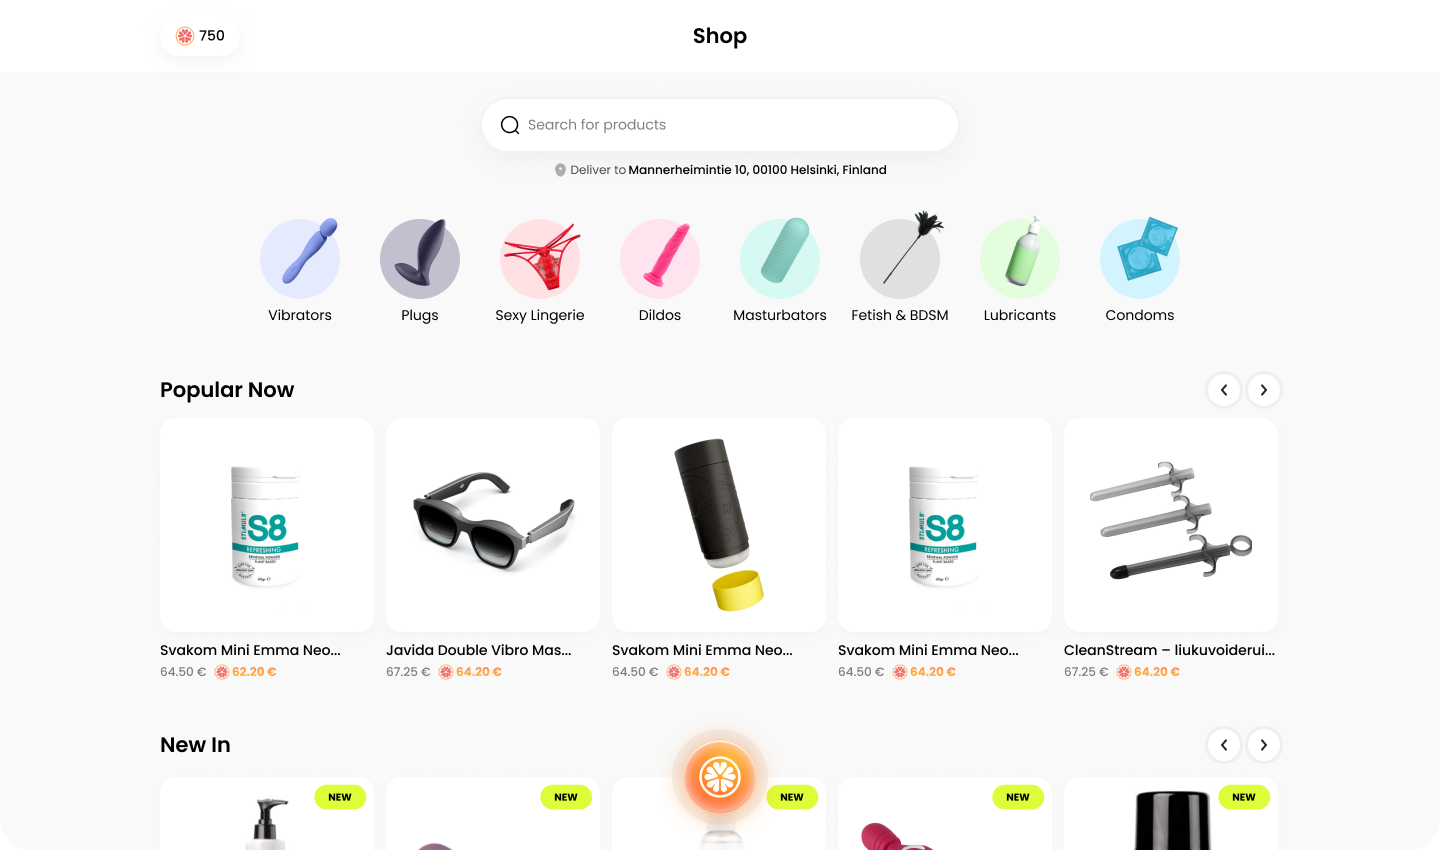Open the Lubricants category icon
The height and width of the screenshot is (850, 1440).
click(1020, 259)
